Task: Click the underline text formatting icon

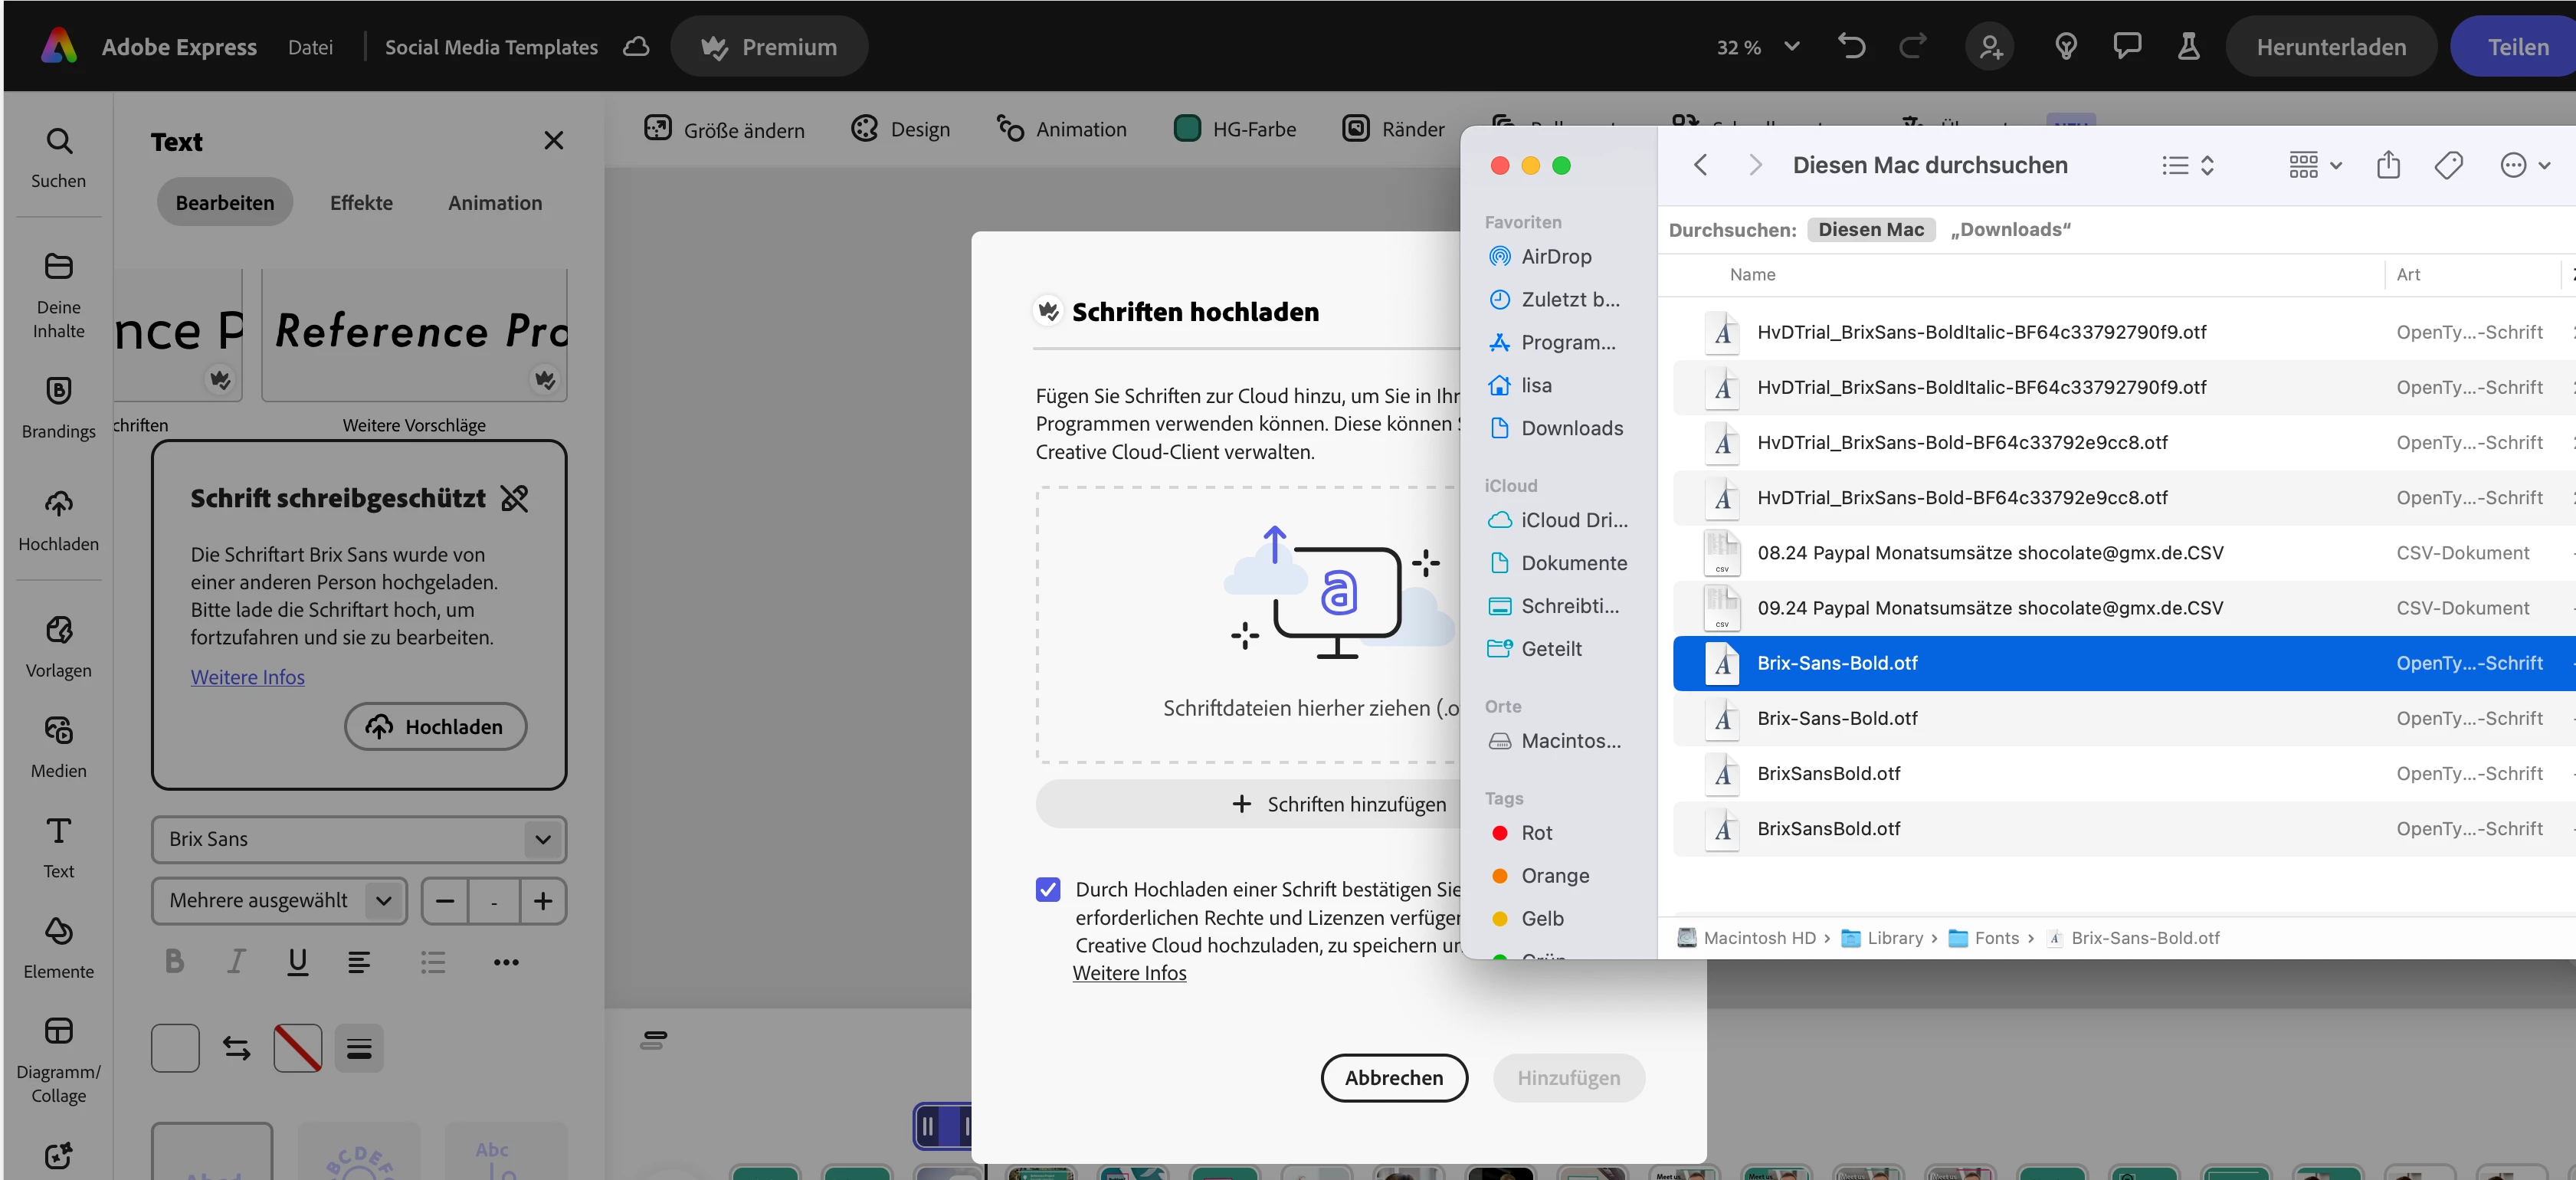Action: tap(297, 961)
